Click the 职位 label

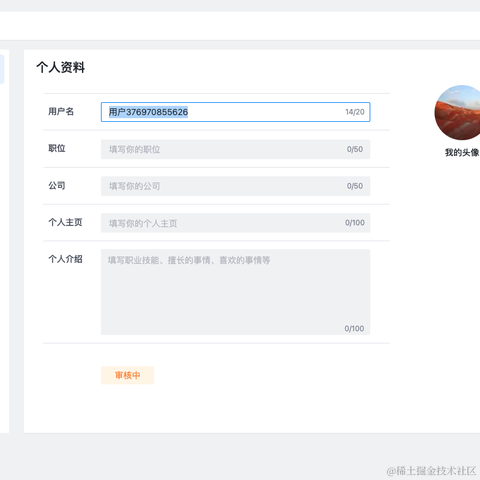pos(57,148)
